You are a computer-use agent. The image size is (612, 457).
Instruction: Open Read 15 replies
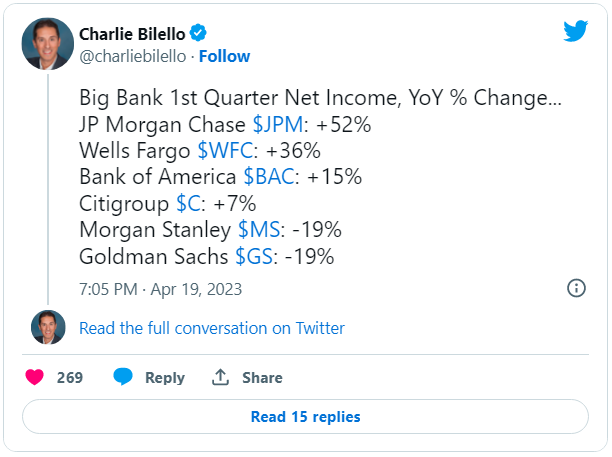(305, 416)
